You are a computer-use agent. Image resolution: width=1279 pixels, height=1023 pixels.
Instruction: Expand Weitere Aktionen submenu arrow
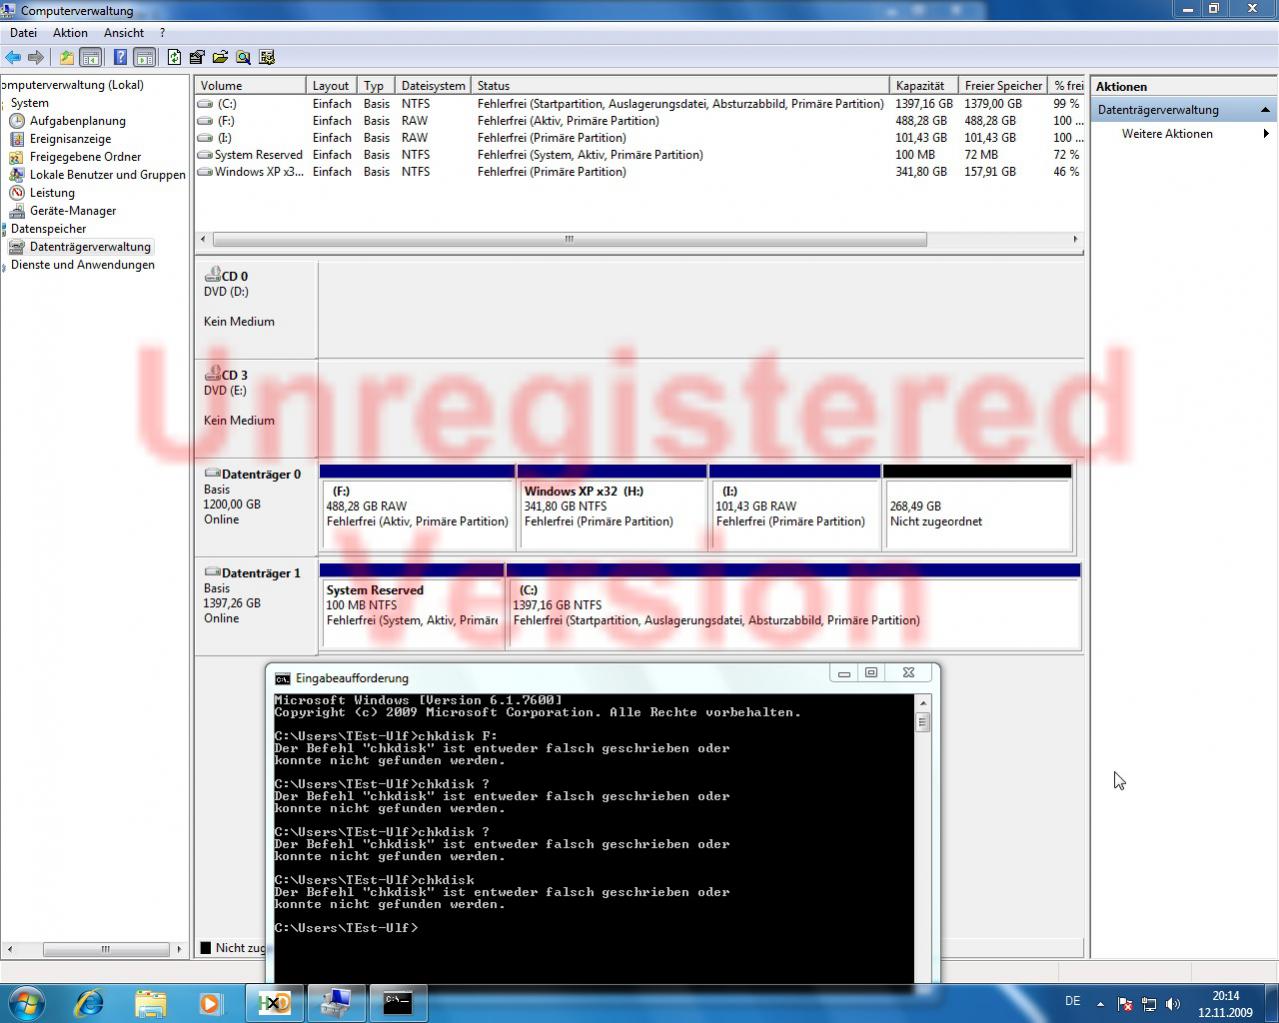[x=1266, y=134]
